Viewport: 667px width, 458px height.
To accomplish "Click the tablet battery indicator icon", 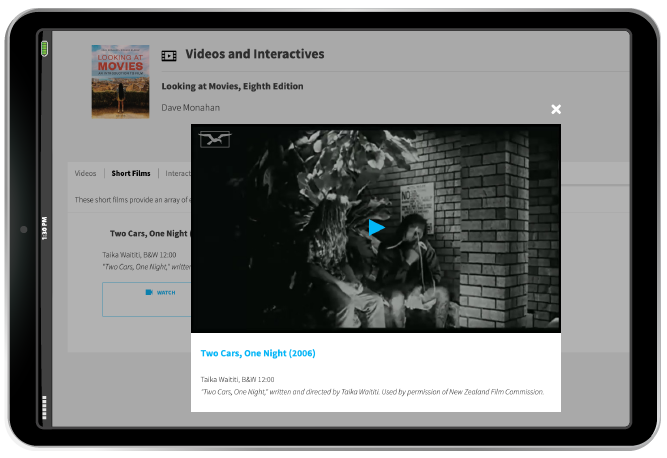I will coord(44,48).
